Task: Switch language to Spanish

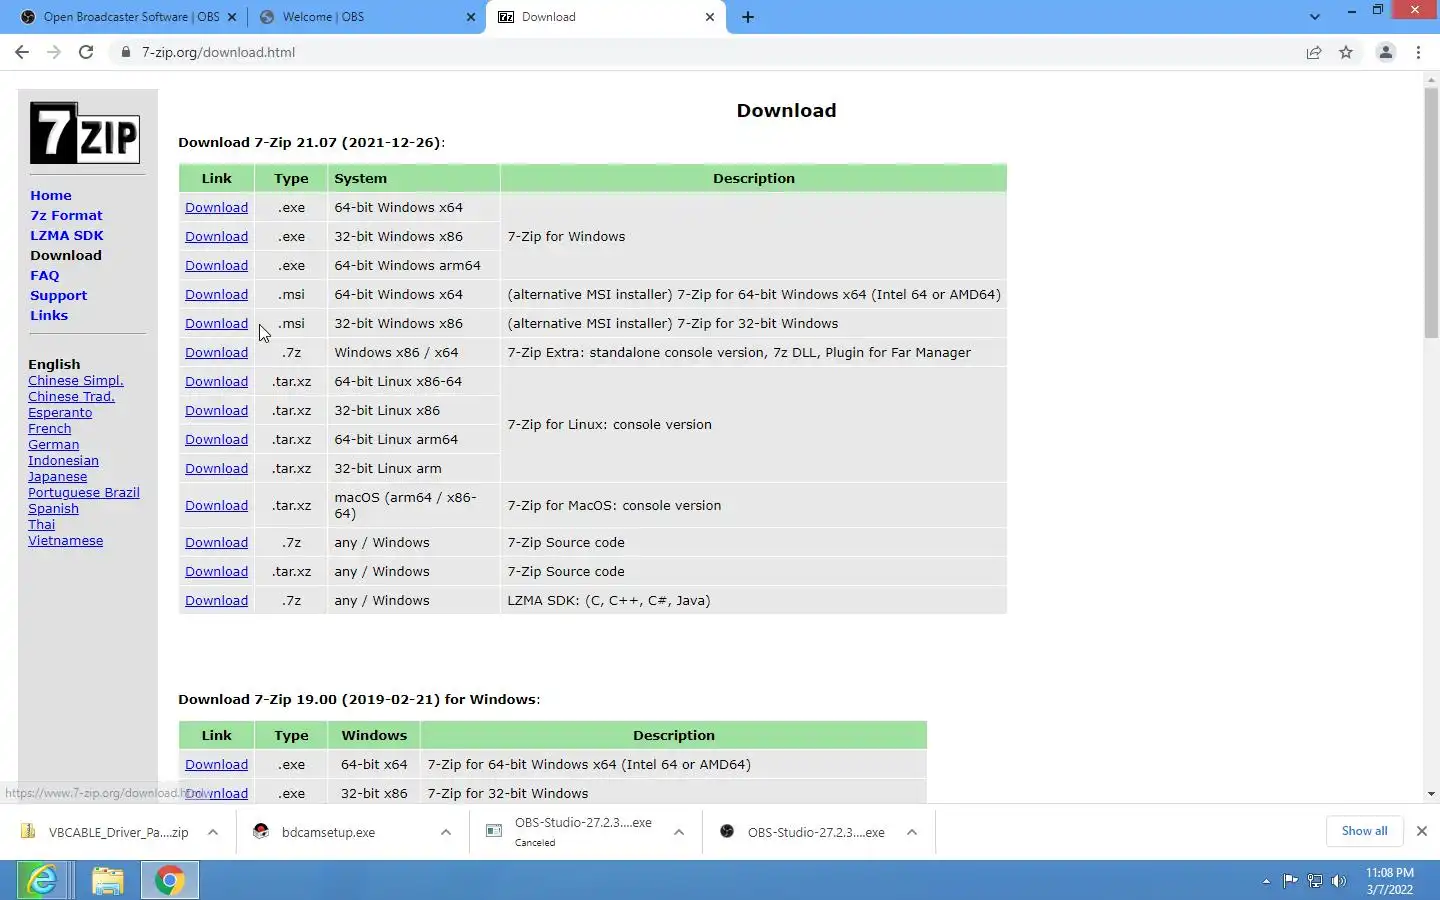Action: (x=53, y=509)
